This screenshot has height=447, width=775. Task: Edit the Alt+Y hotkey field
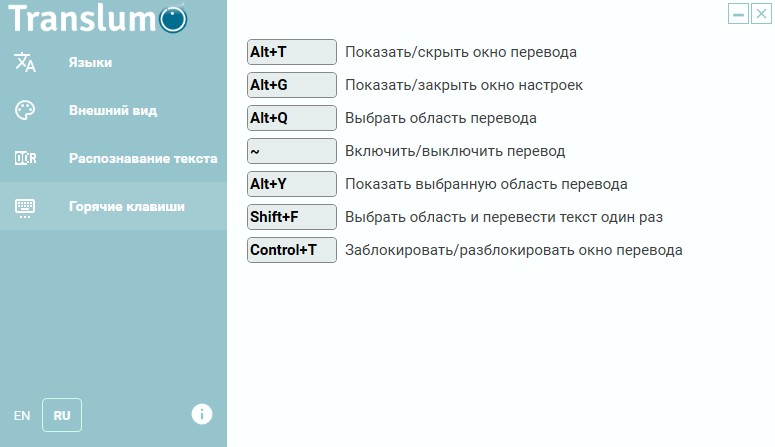[x=292, y=184]
